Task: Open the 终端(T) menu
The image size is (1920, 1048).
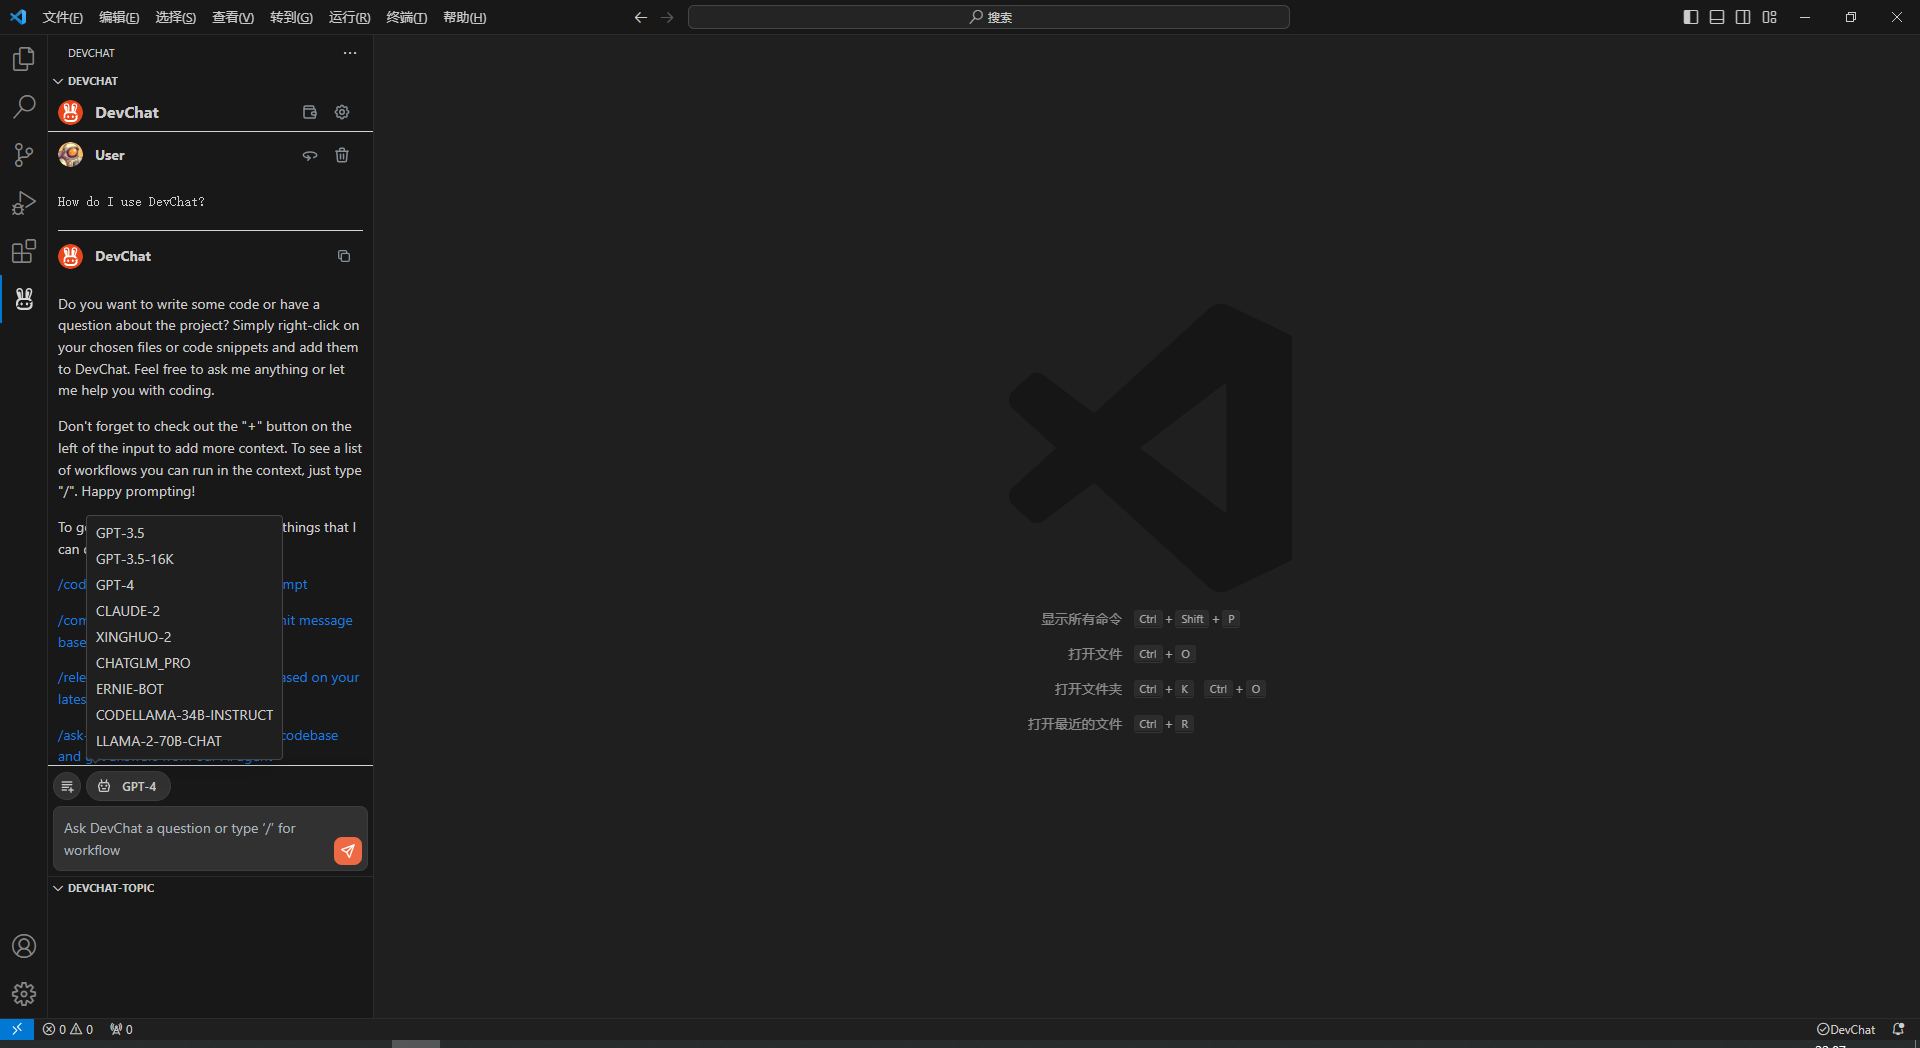Action: (x=406, y=17)
